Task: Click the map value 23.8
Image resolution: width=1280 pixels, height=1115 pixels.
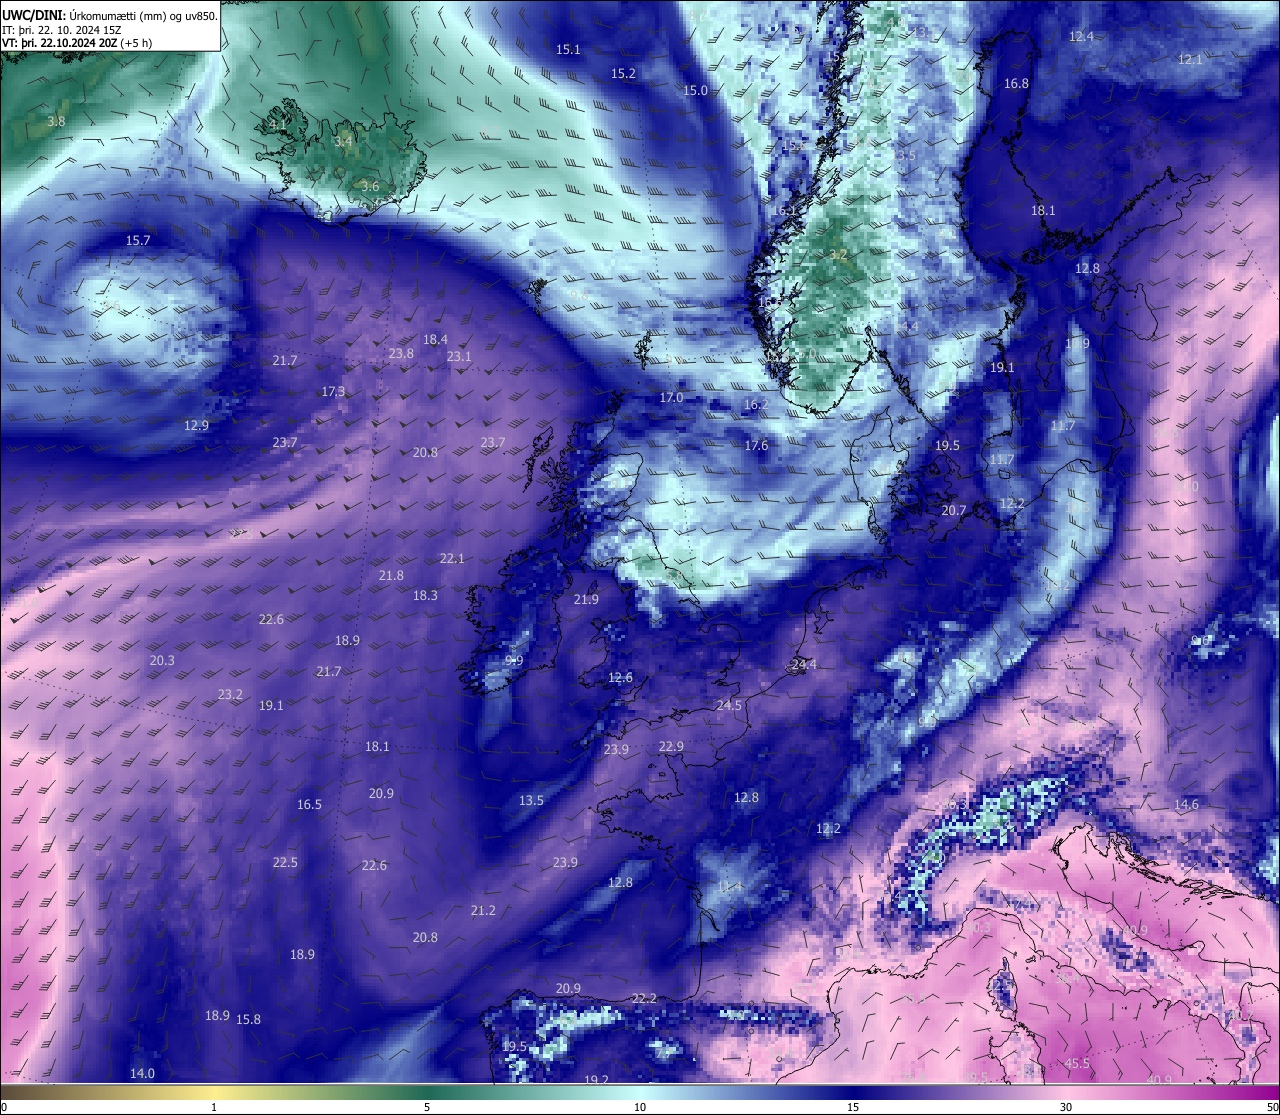Action: point(401,353)
